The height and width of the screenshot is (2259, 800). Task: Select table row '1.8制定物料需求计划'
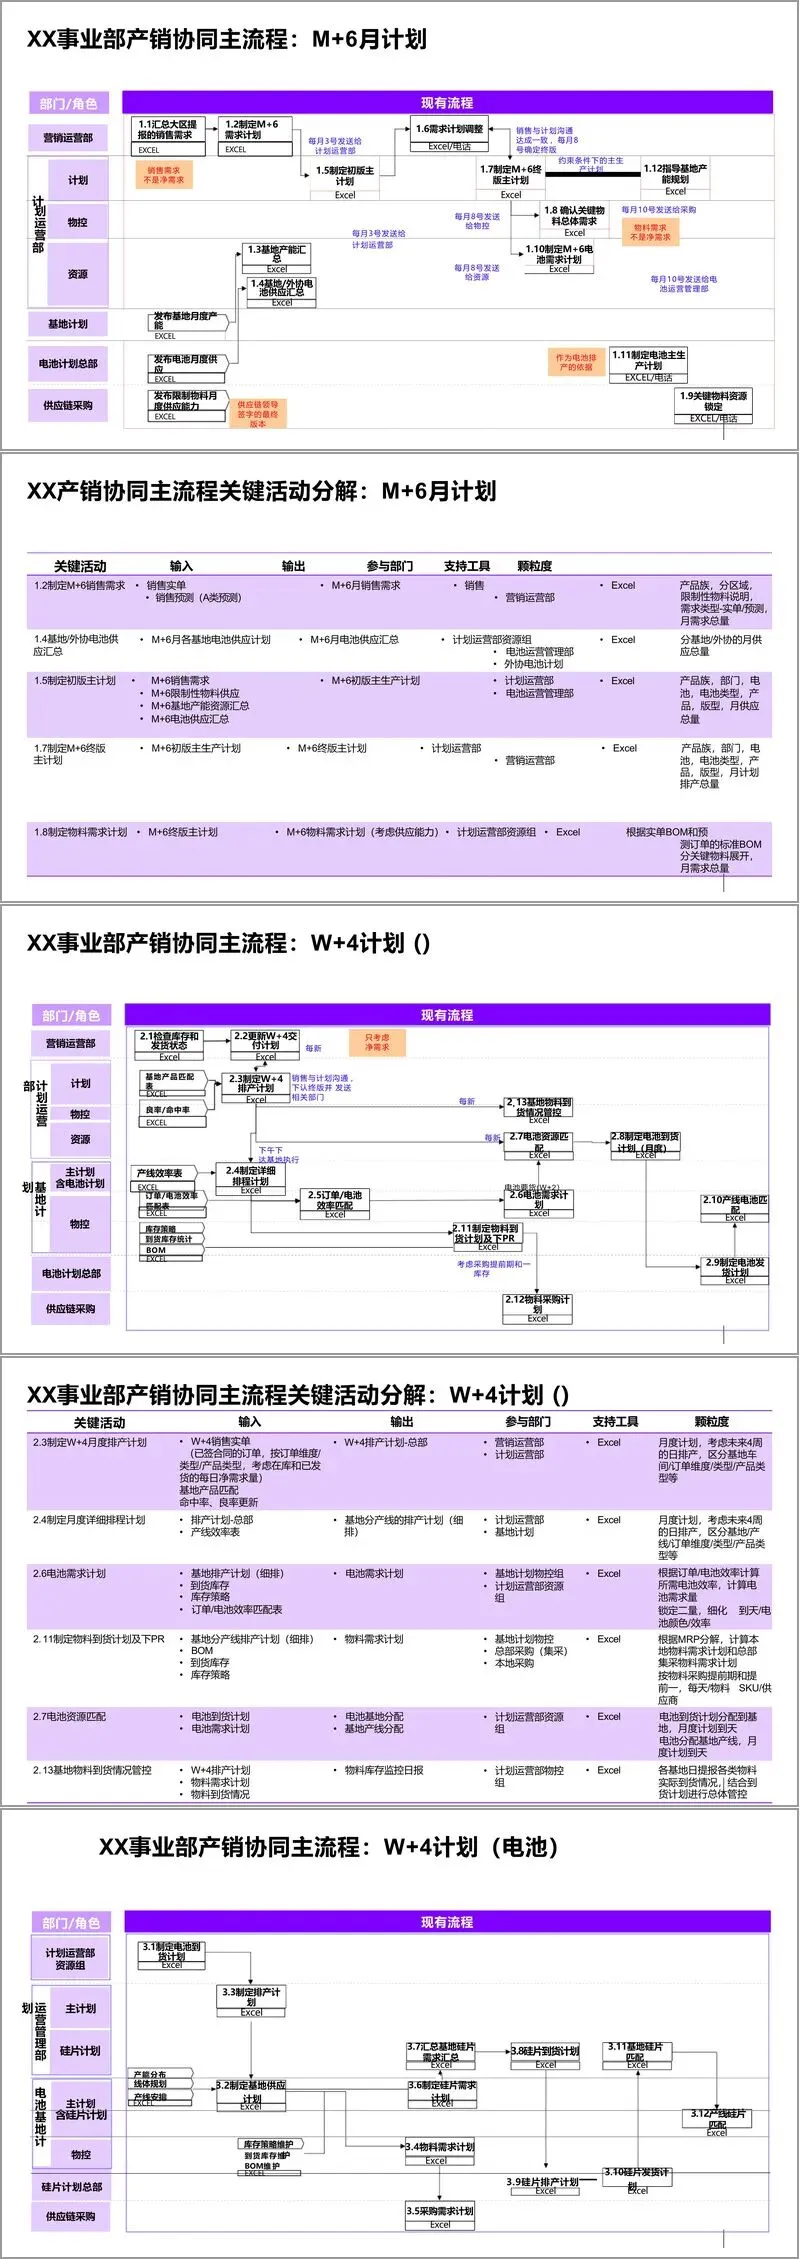[399, 850]
